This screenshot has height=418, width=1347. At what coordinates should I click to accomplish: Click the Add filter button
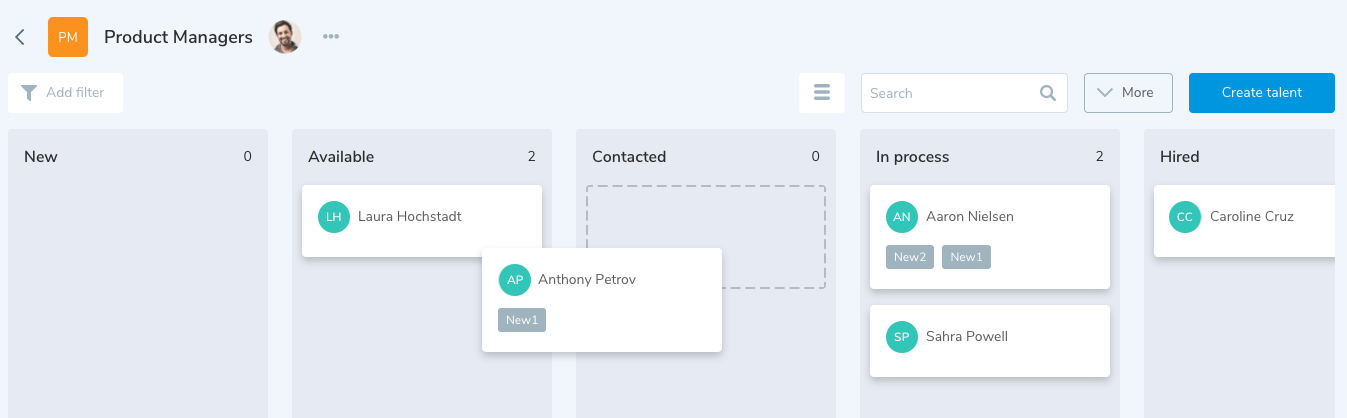click(65, 93)
